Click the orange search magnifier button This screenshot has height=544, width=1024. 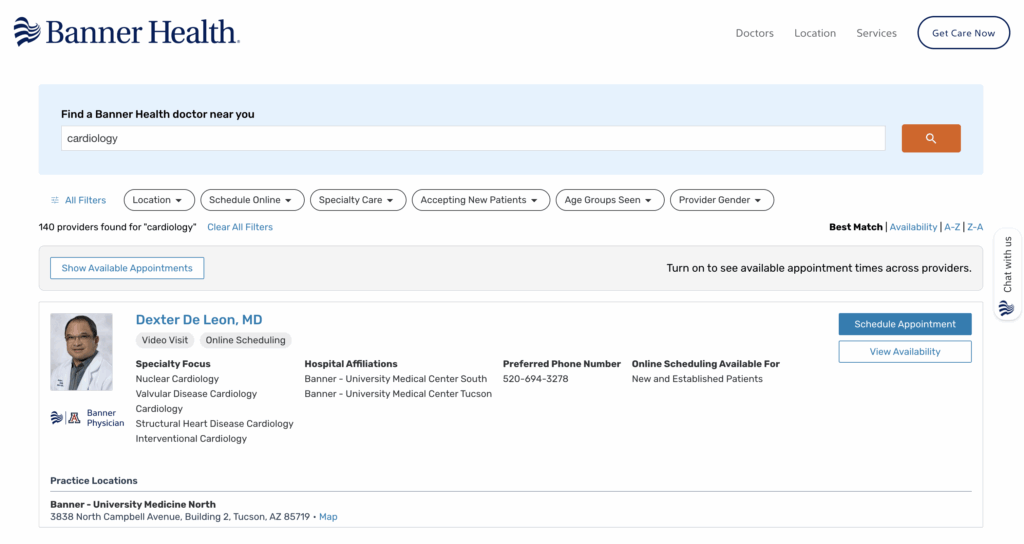pyautogui.click(x=931, y=138)
